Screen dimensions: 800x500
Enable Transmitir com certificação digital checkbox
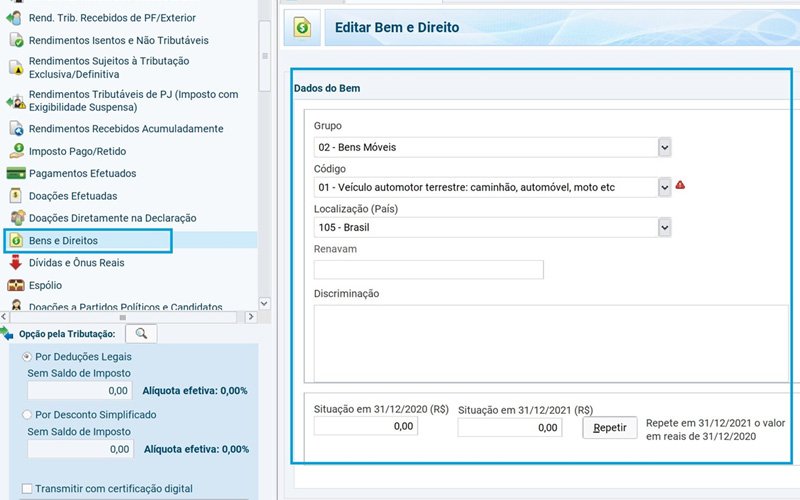click(x=27, y=489)
